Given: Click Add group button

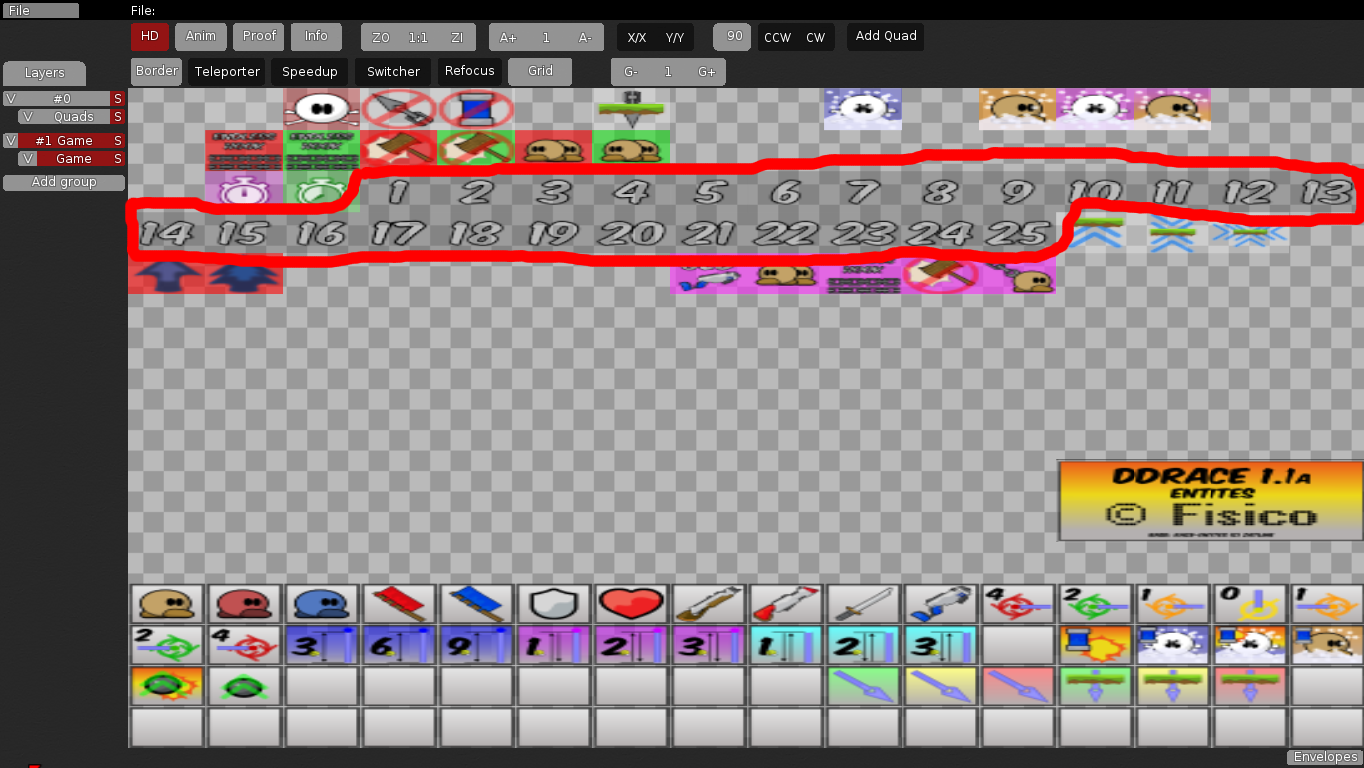Looking at the screenshot, I should [x=64, y=182].
